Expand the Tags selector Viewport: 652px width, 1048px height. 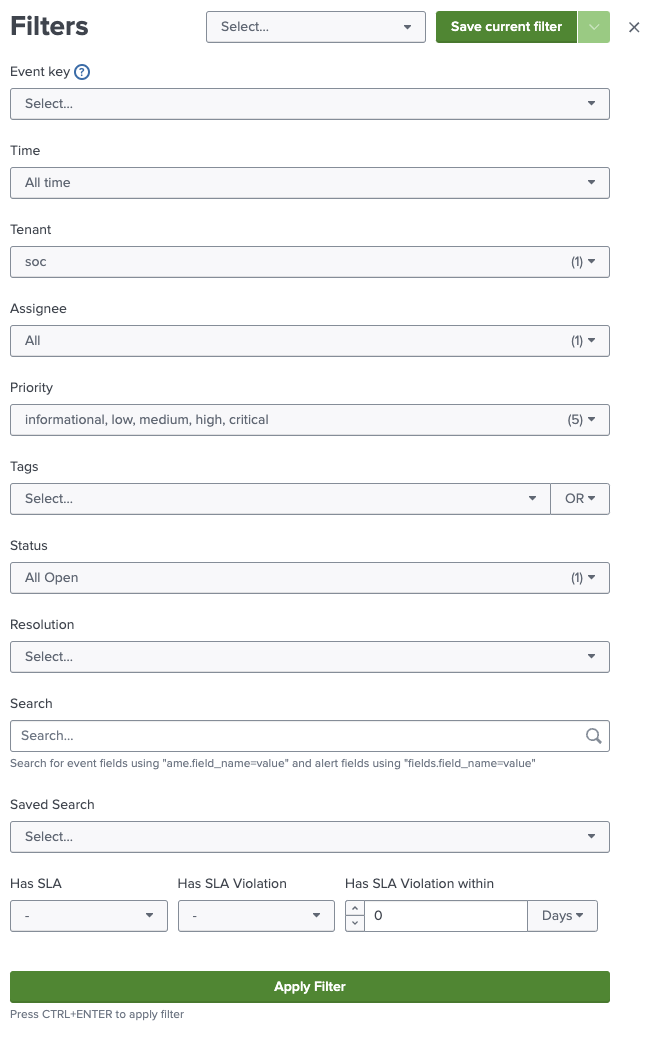tap(280, 498)
